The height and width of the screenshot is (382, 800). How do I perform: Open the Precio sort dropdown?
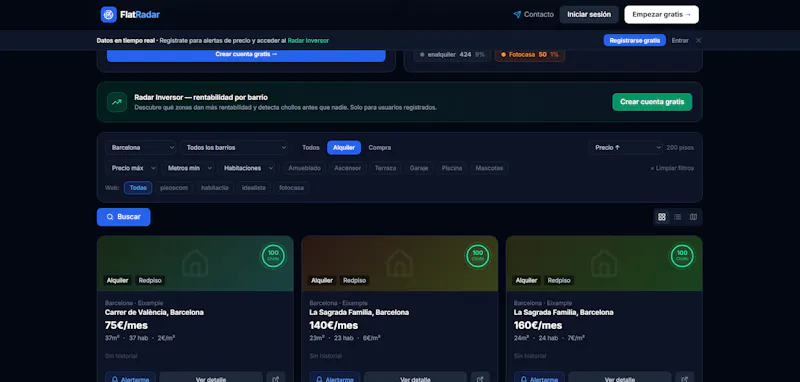coord(625,147)
